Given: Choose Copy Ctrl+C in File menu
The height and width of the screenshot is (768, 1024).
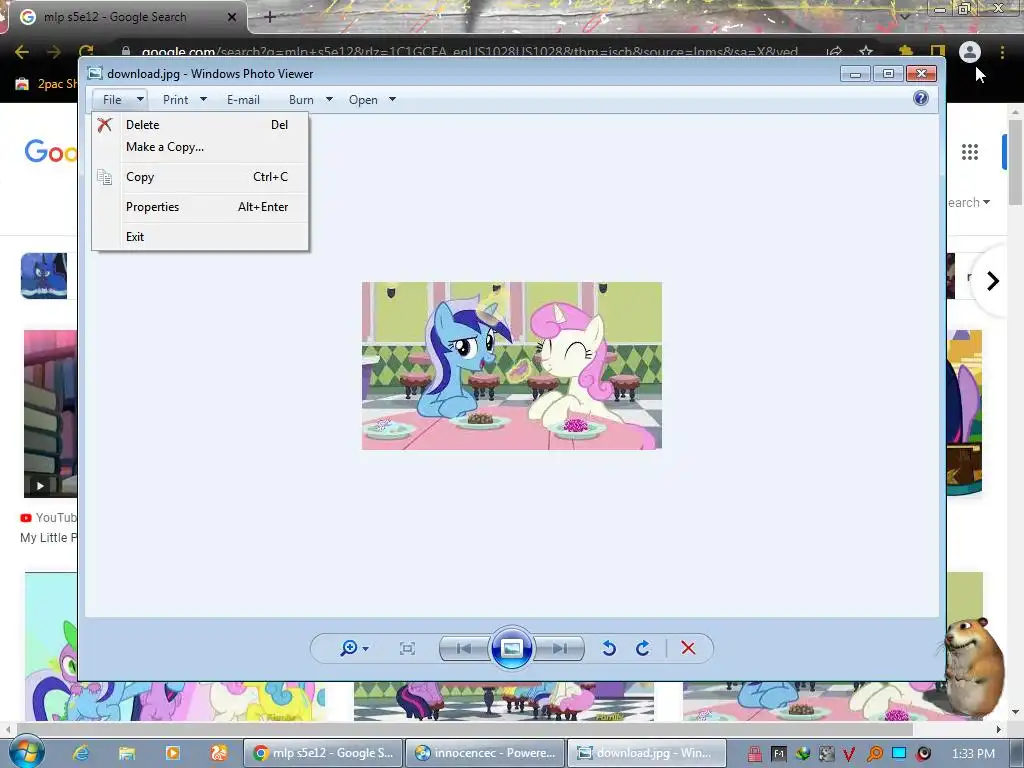Looking at the screenshot, I should tap(200, 177).
